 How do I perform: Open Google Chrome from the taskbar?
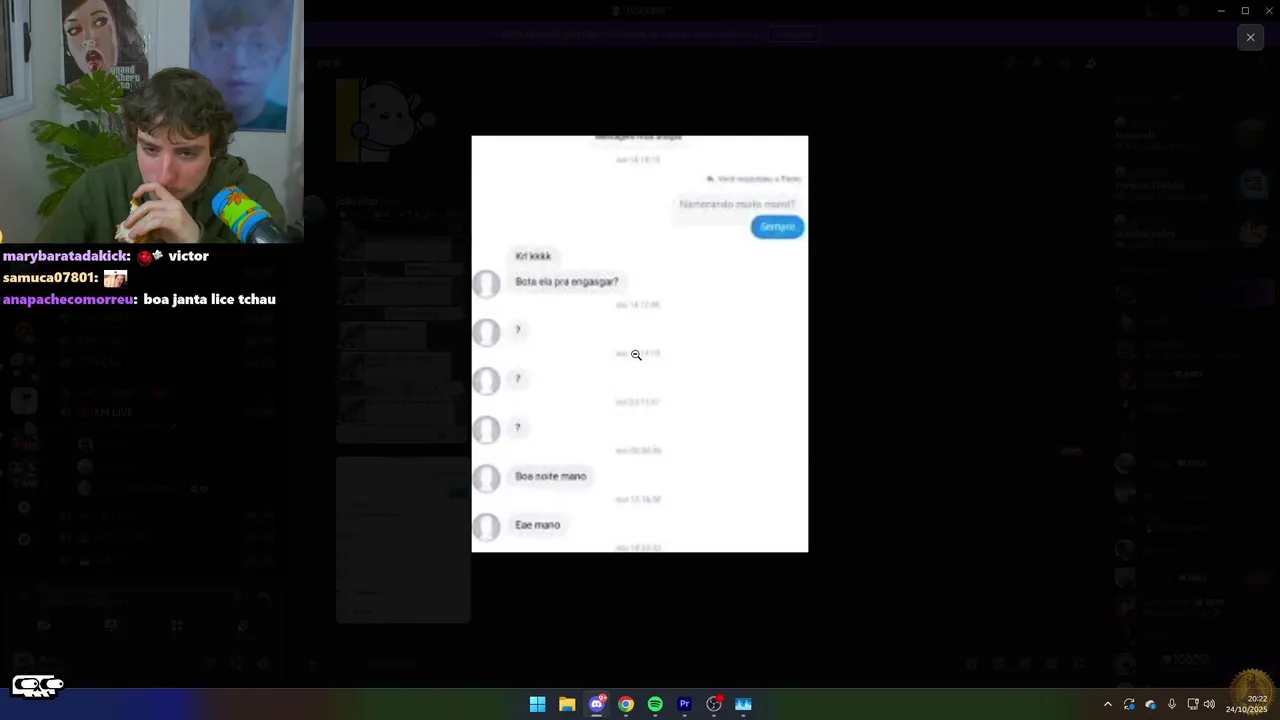click(x=626, y=704)
